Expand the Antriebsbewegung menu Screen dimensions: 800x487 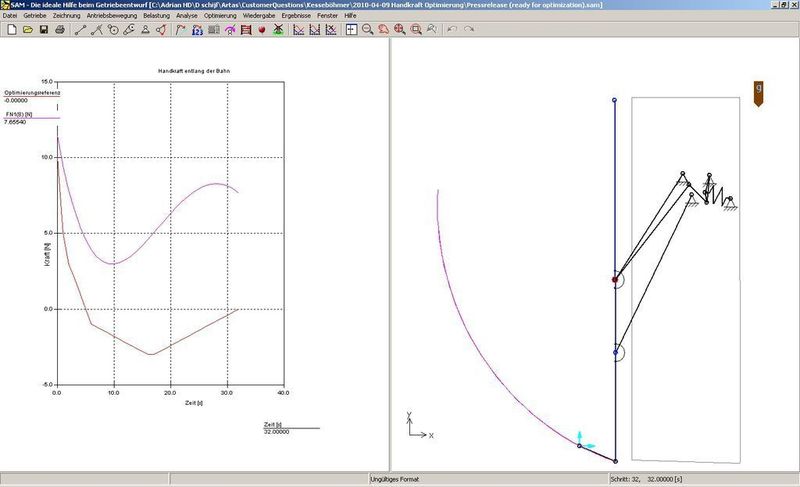[113, 17]
